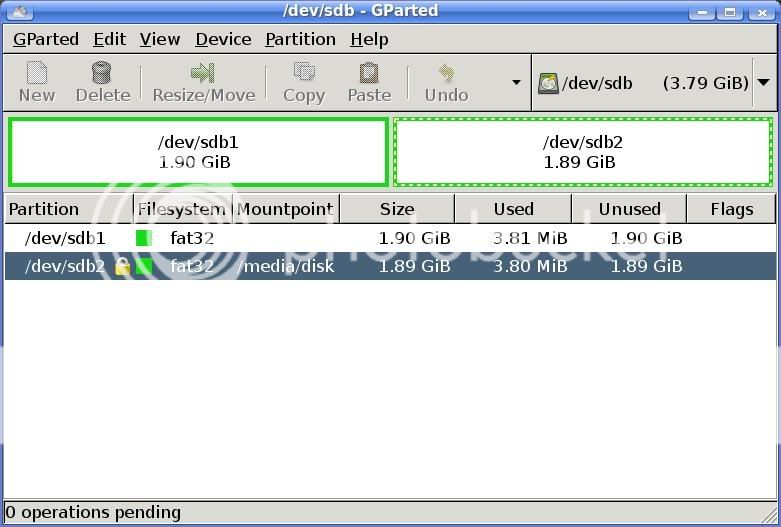This screenshot has height=527, width=781.
Task: Click the Resize/Move toolbar icon
Action: (203, 73)
